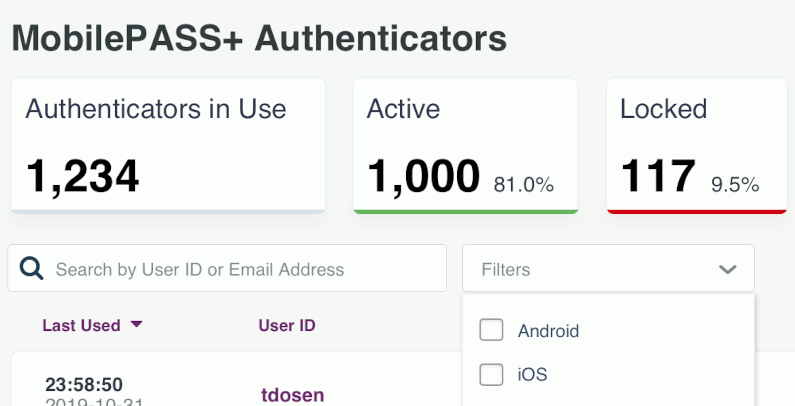Click the red bar under Locked
795x406 pixels.
coord(697,211)
